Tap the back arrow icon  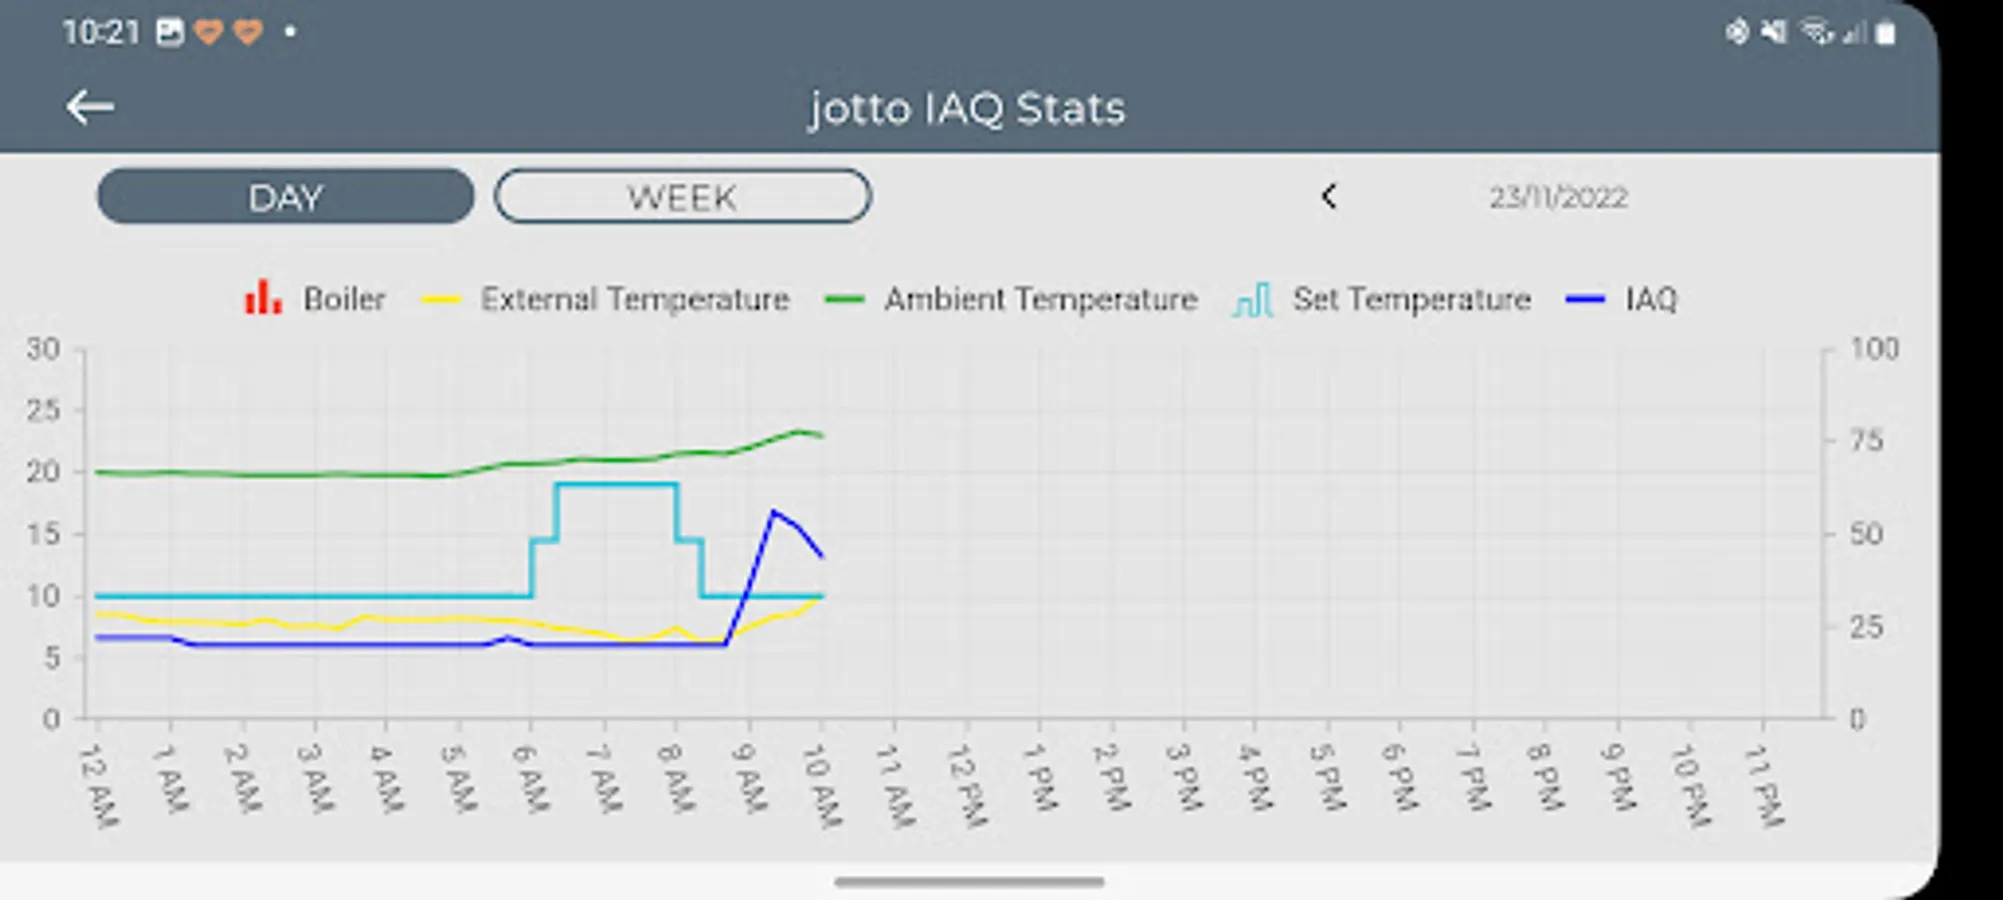(90, 107)
